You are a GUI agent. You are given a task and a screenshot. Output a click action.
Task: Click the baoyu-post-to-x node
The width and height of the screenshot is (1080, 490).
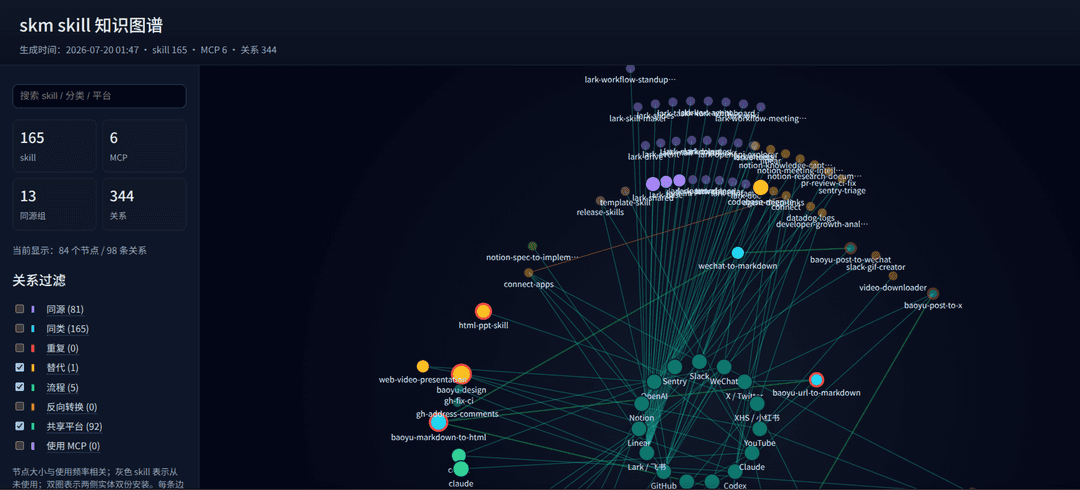click(933, 294)
